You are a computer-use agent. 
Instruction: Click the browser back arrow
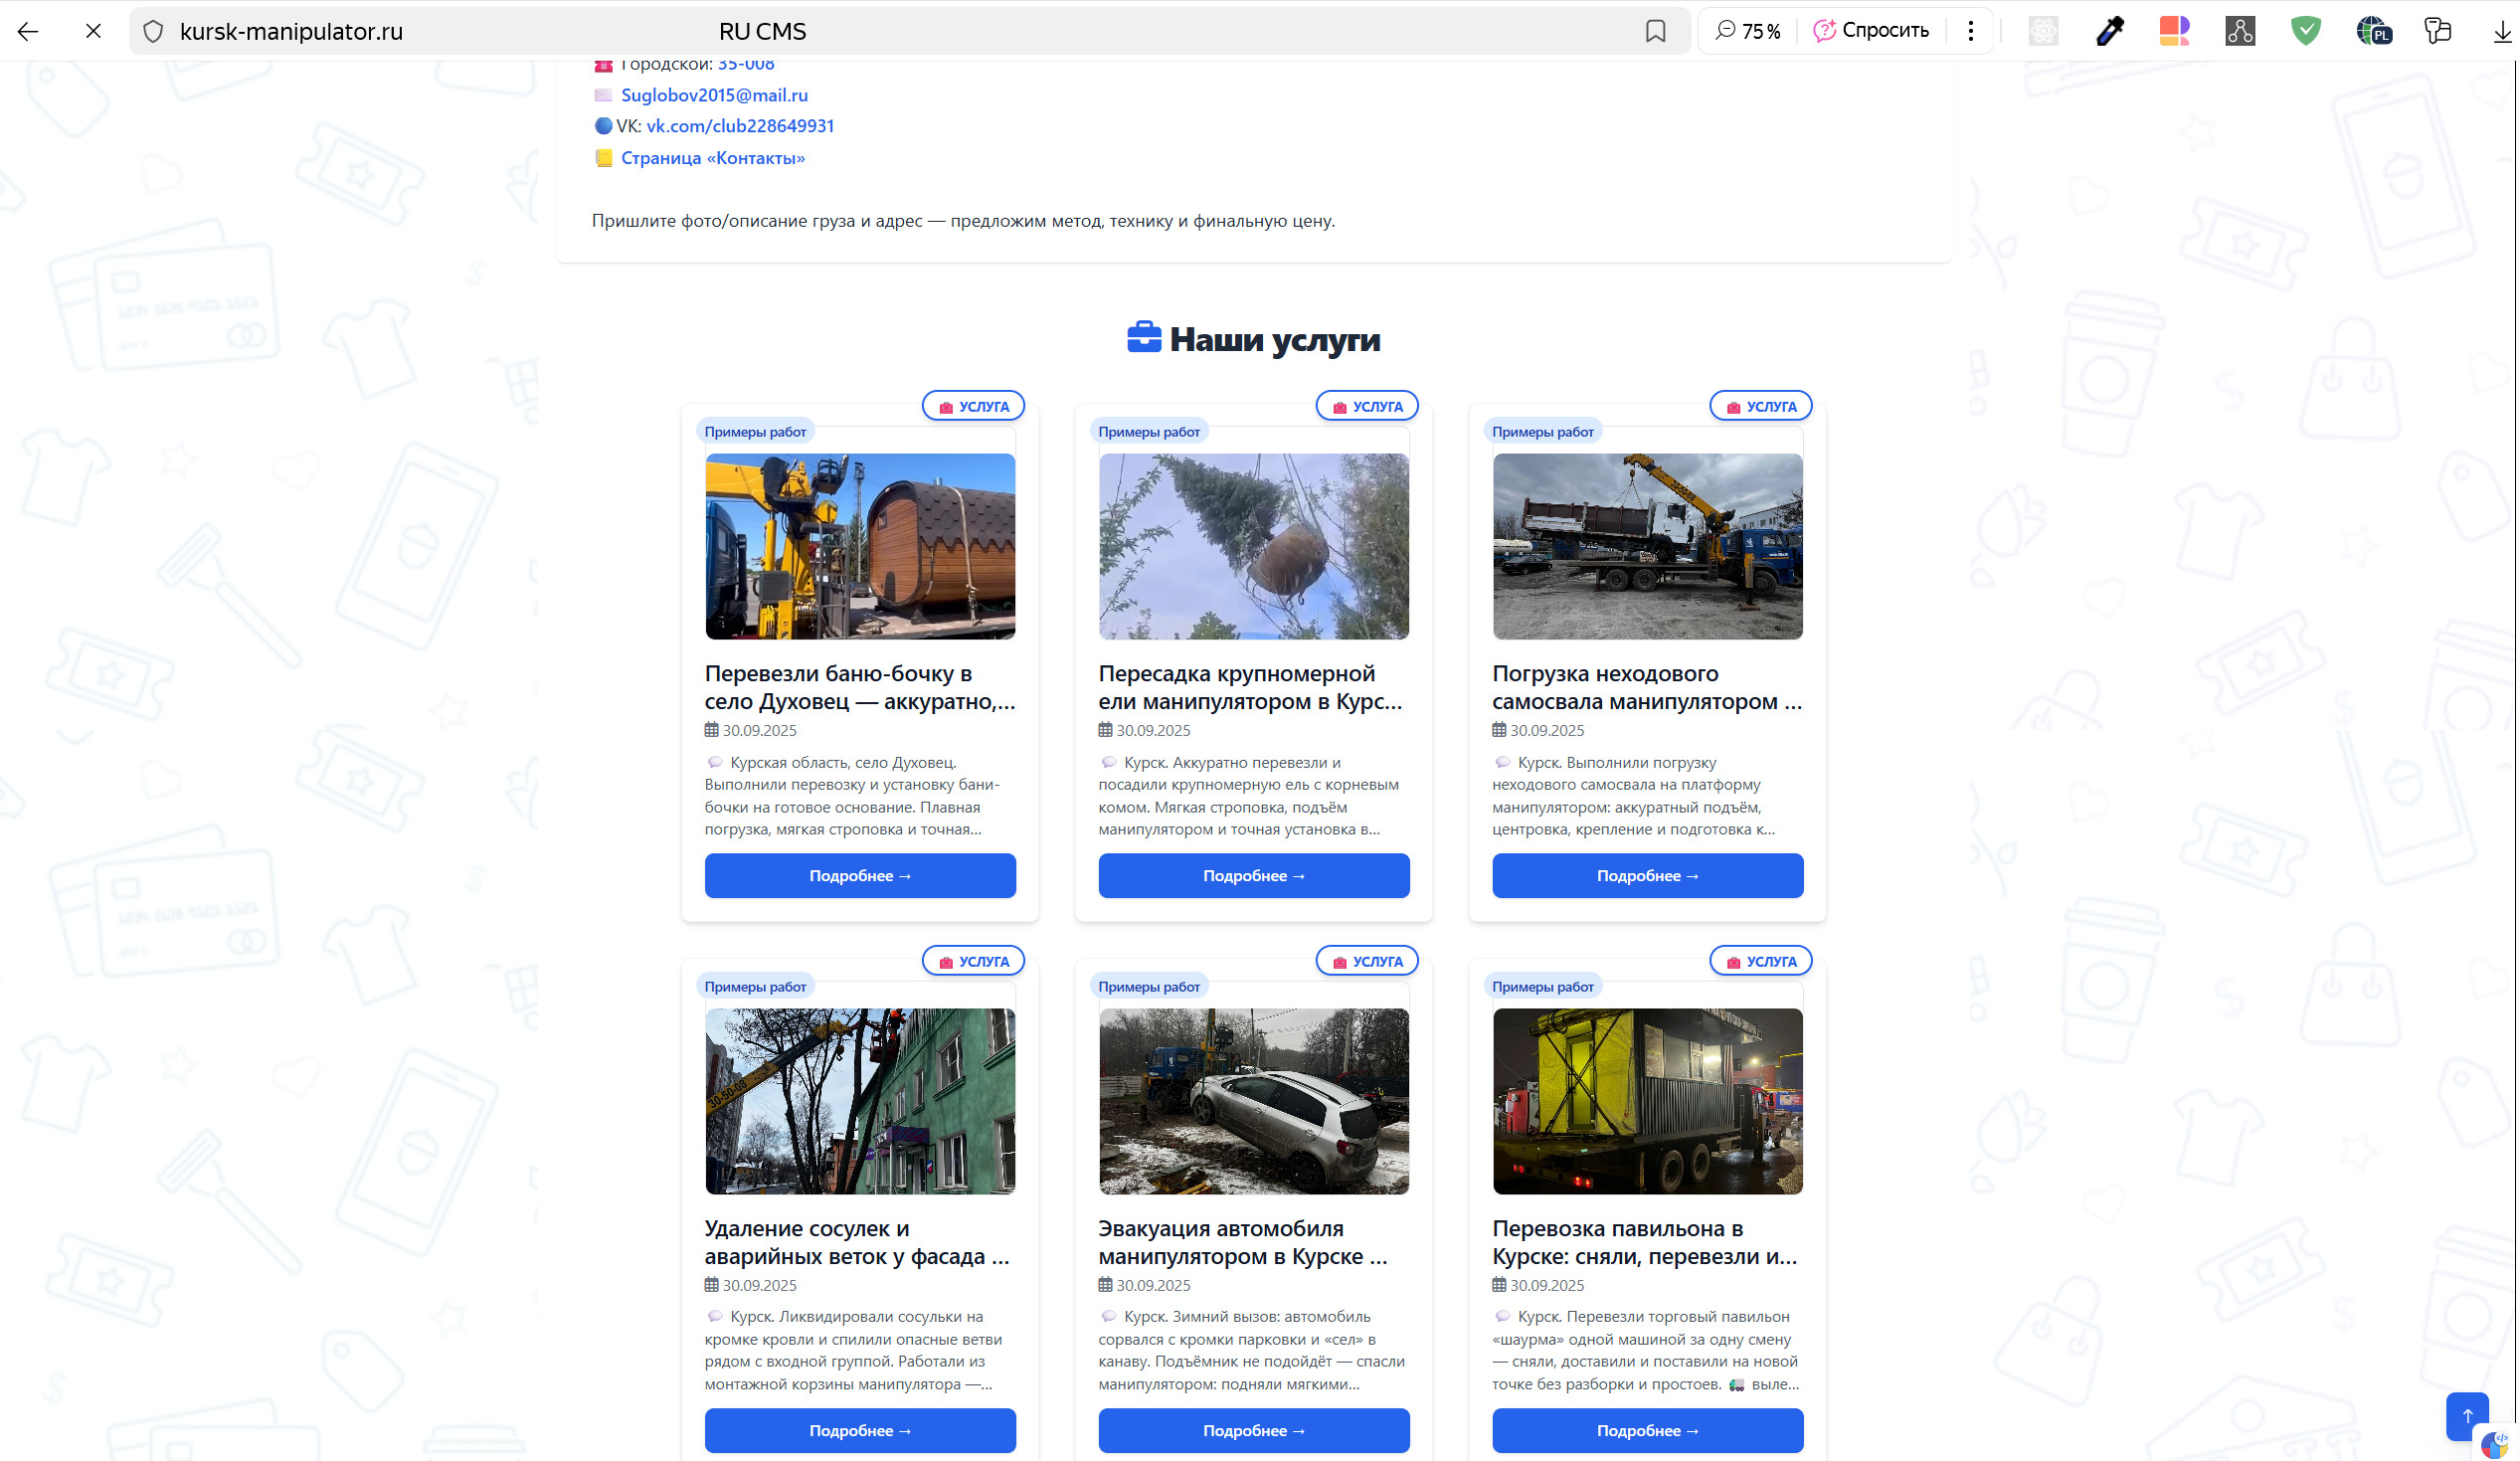[28, 31]
